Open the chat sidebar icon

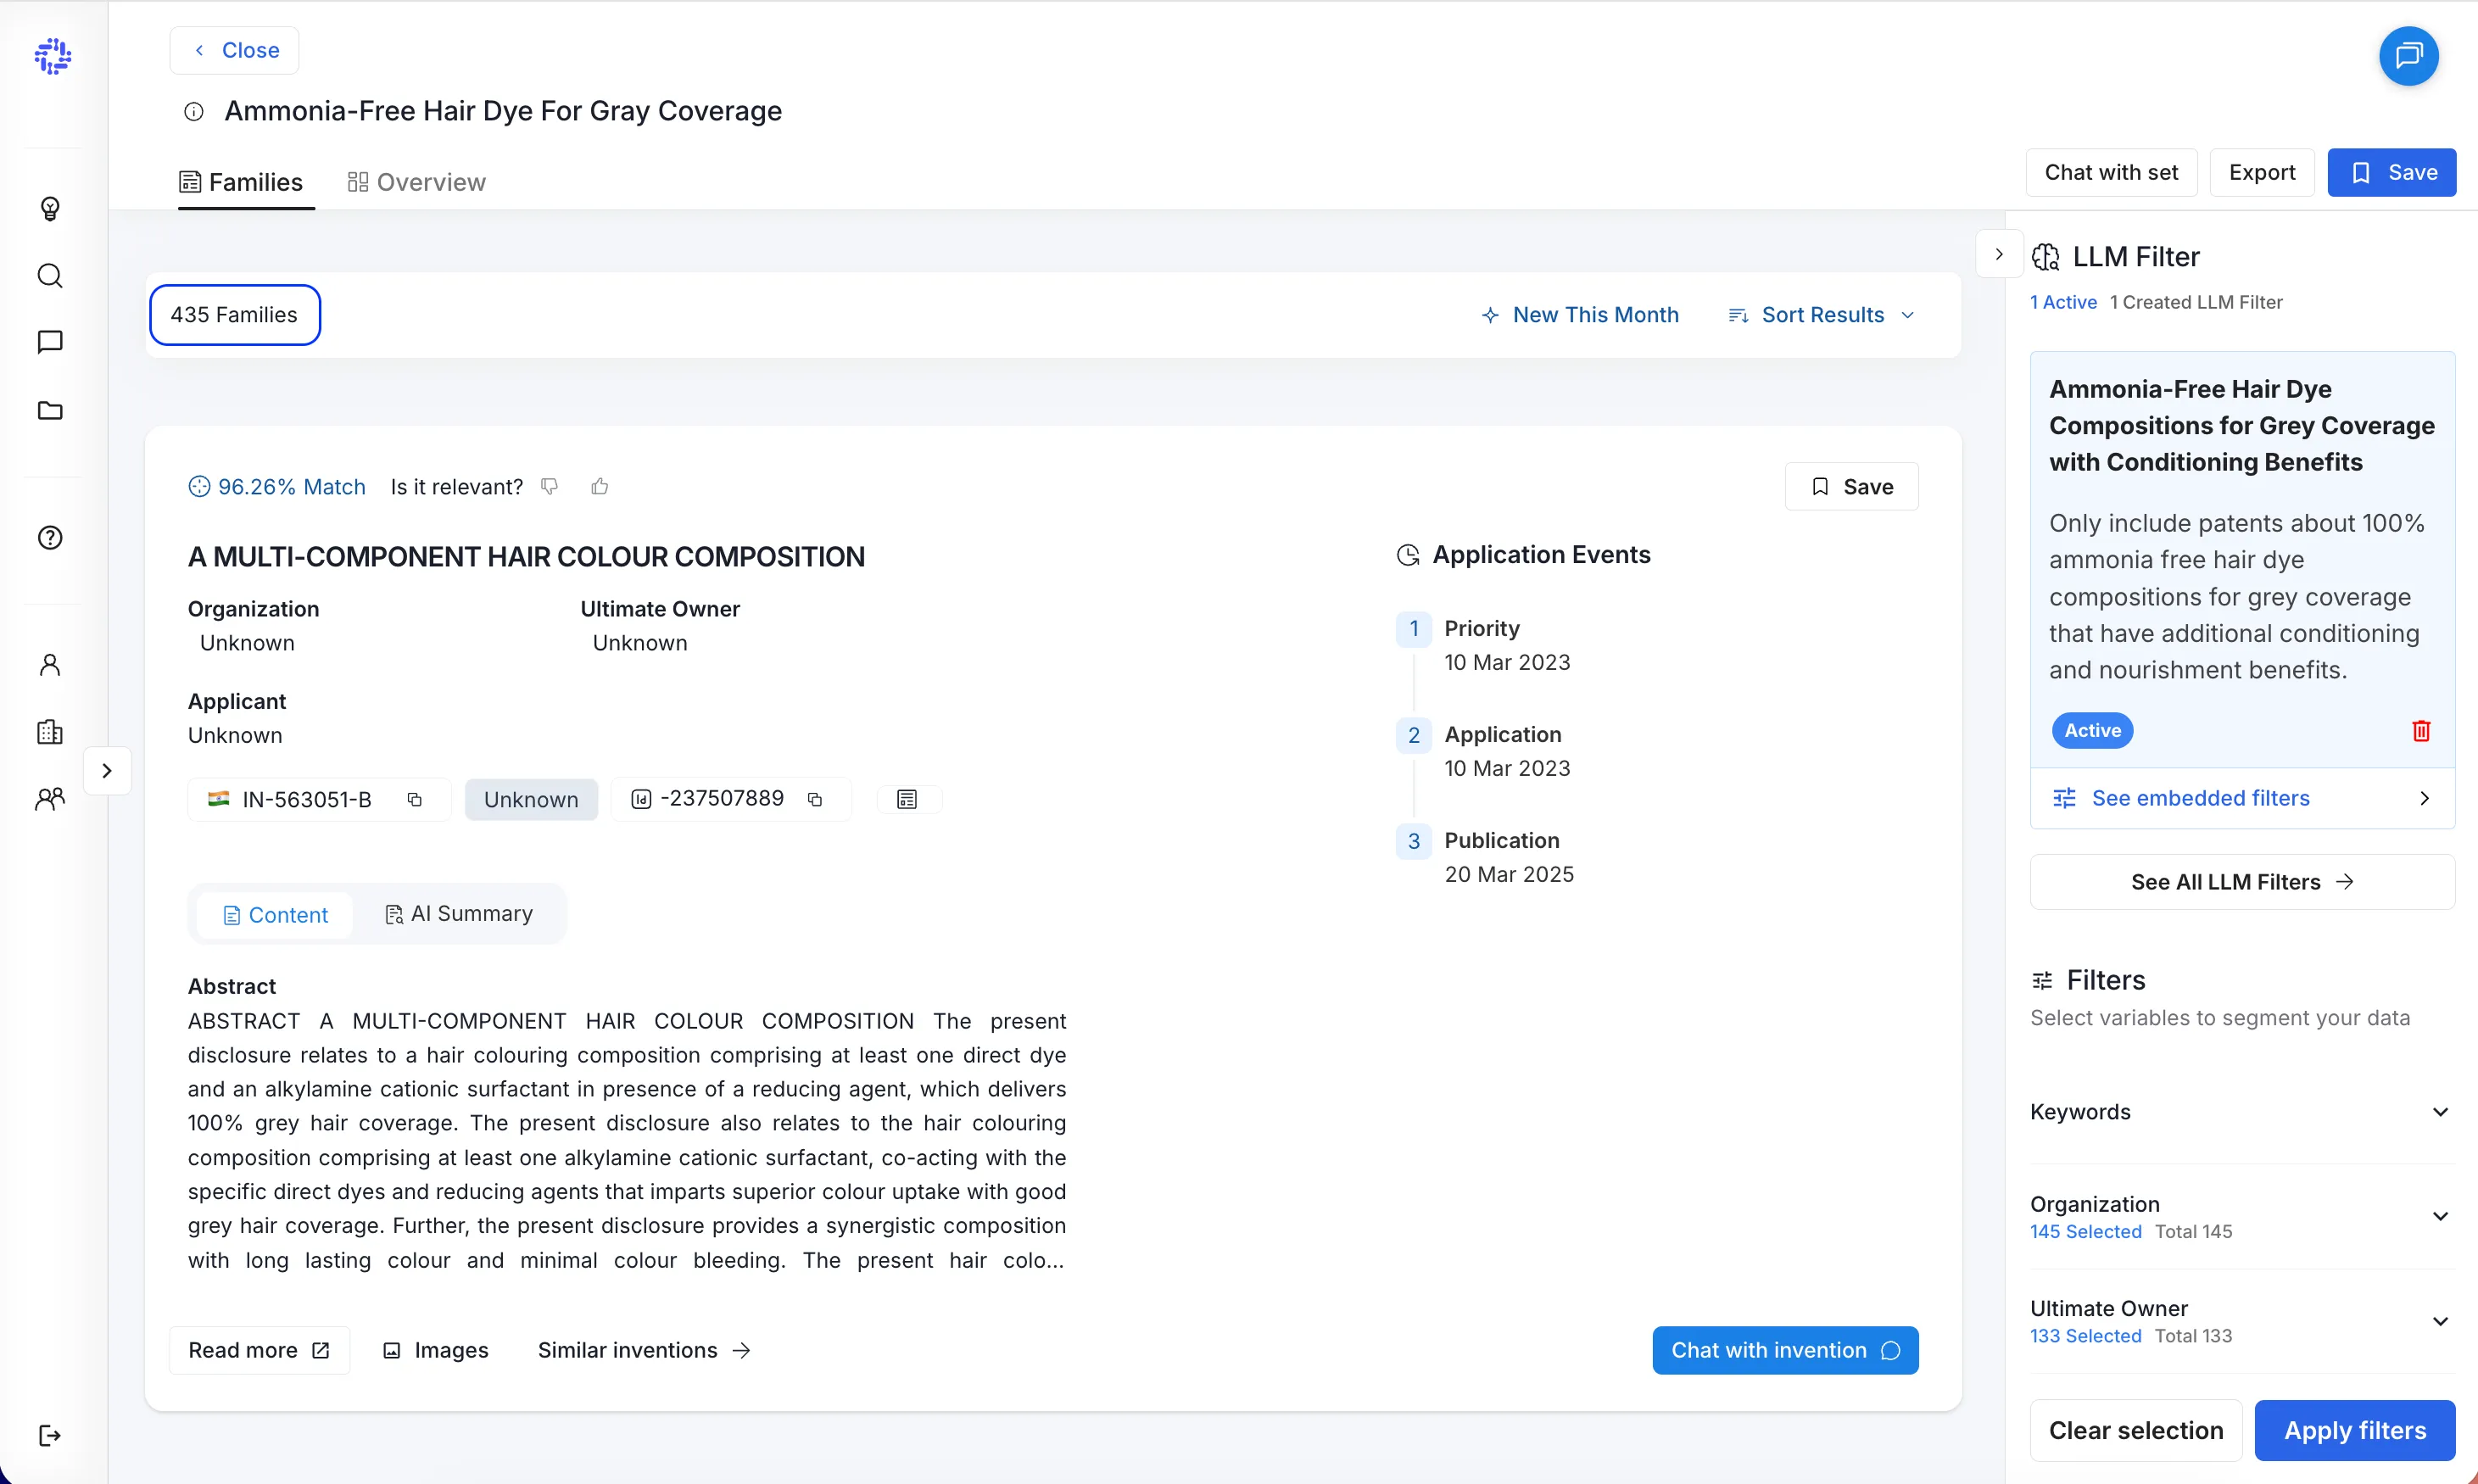50,342
